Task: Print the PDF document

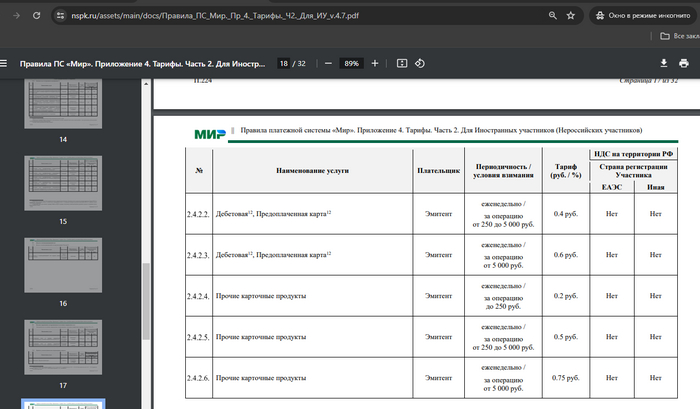Action: click(x=685, y=63)
